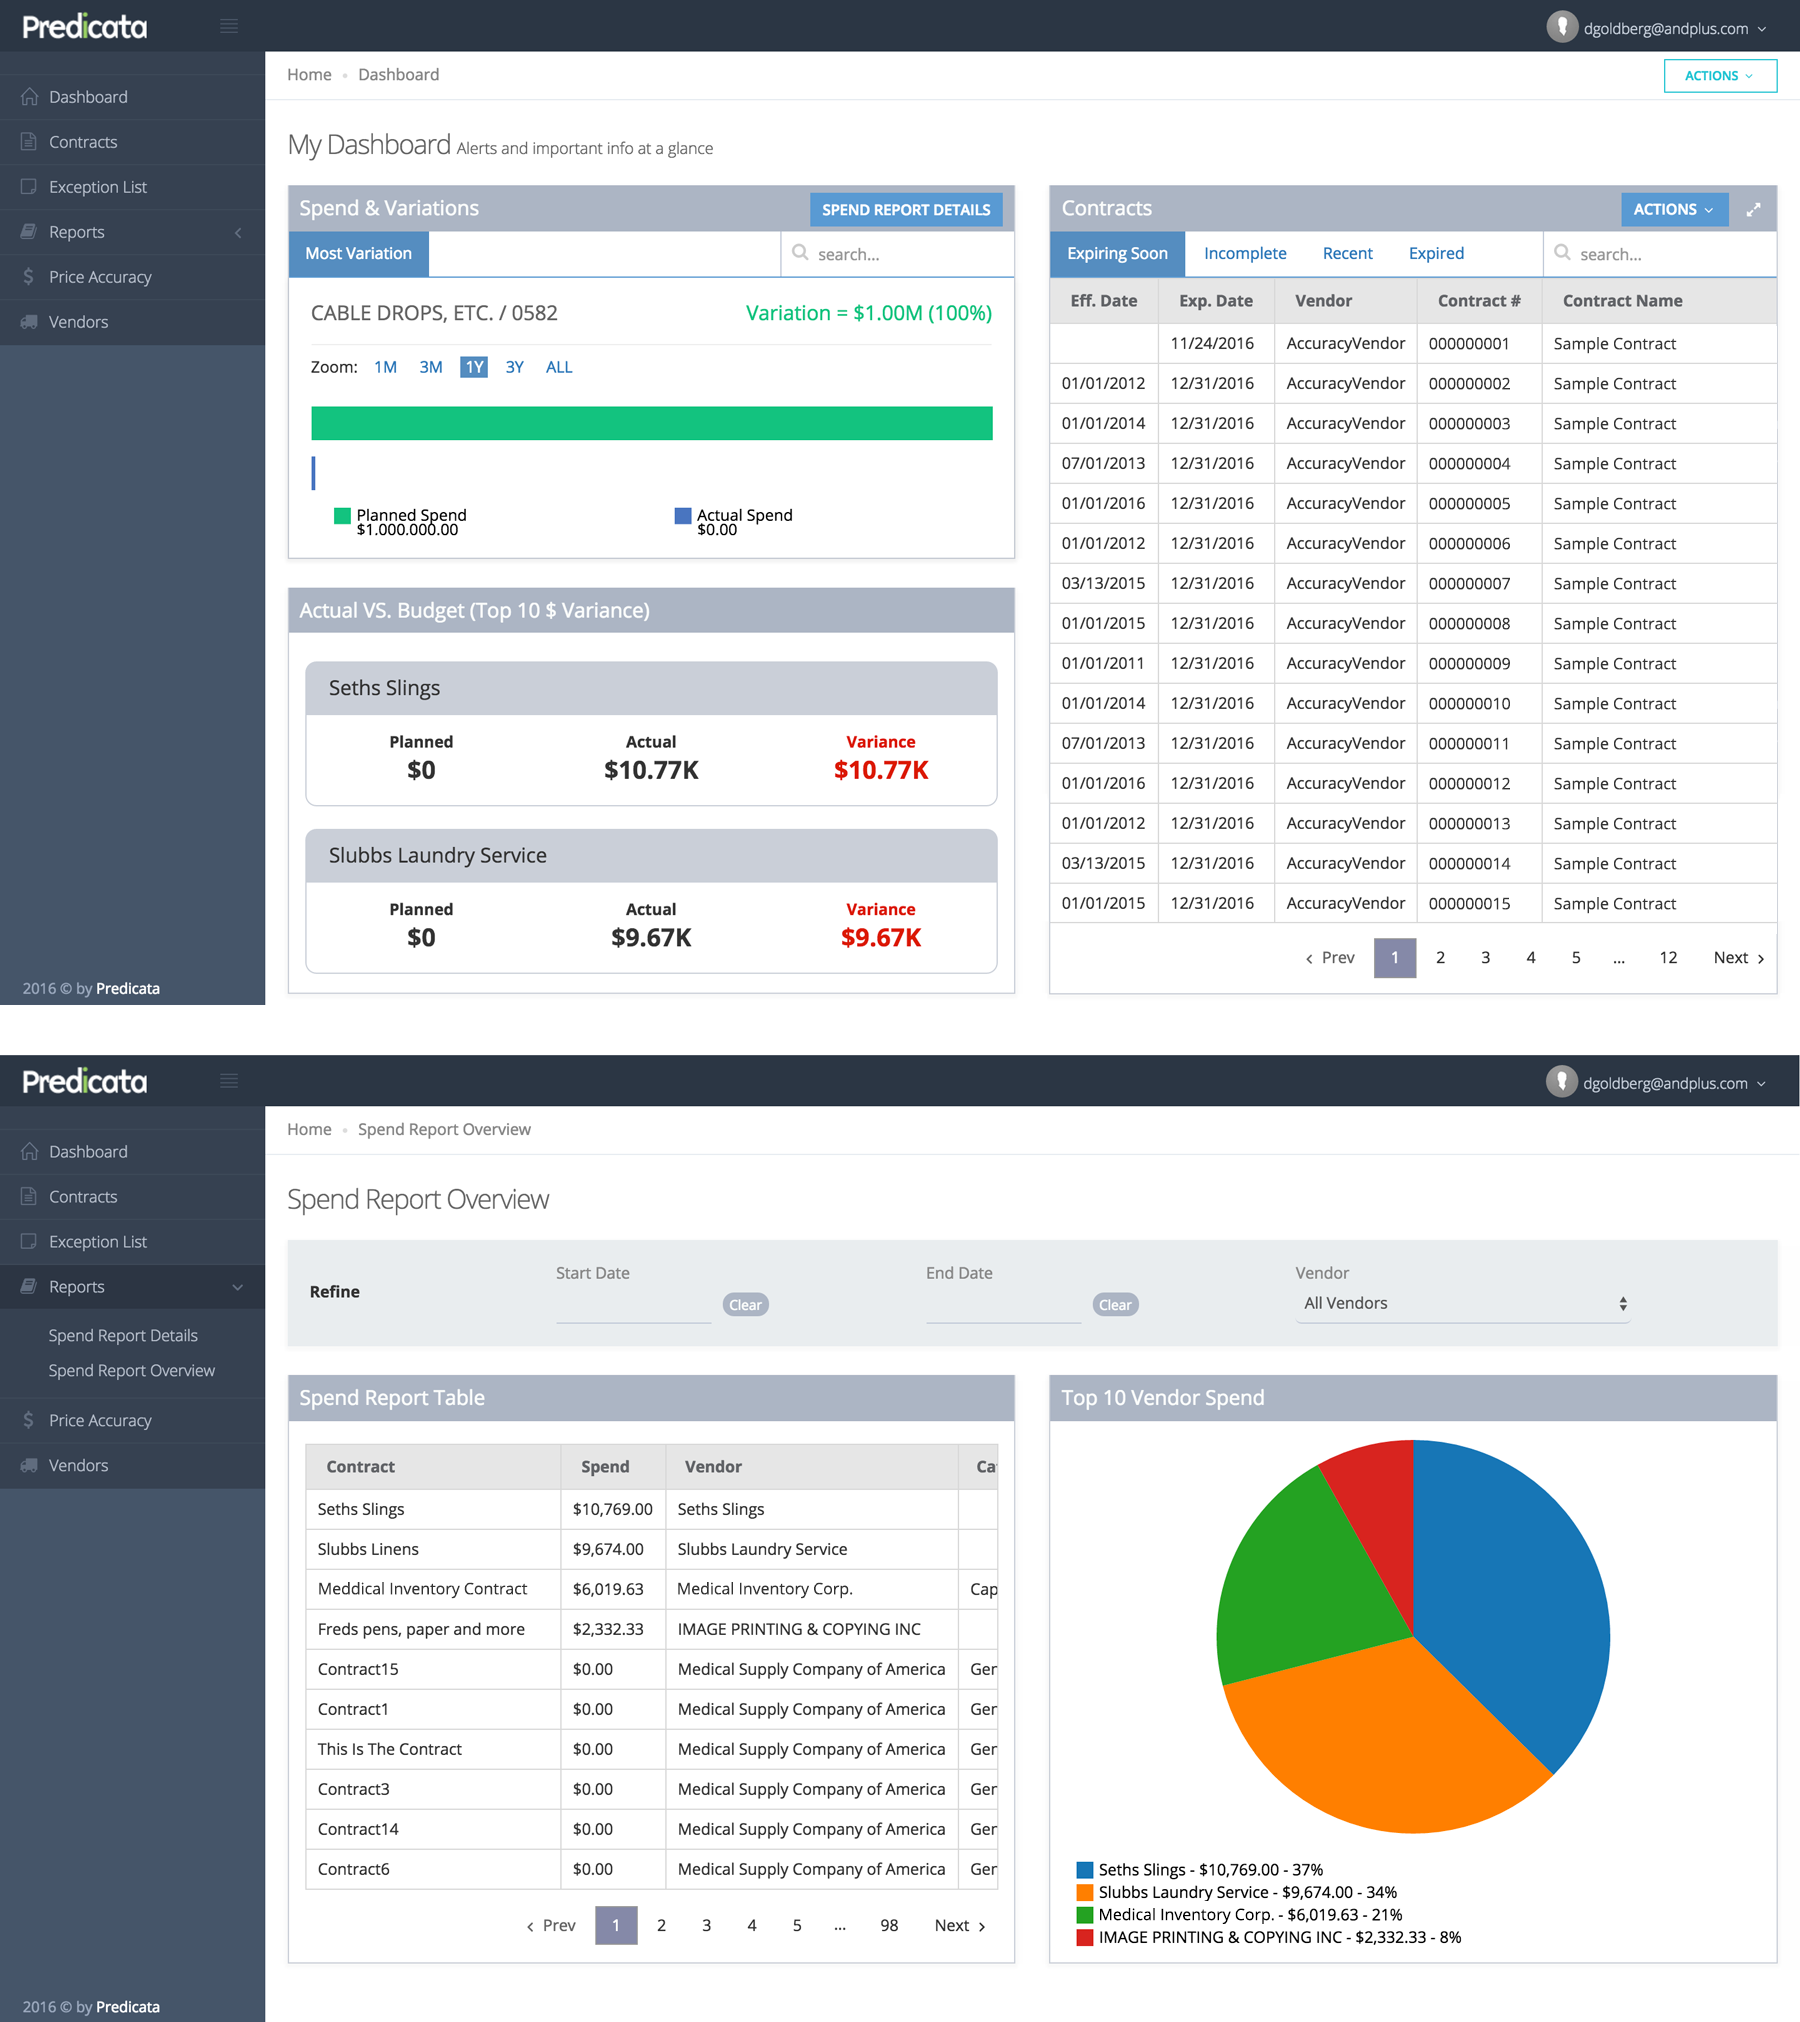Click blue Seths Slings pie legend swatch
Screen dimensions: 1800x2022
1085,1870
